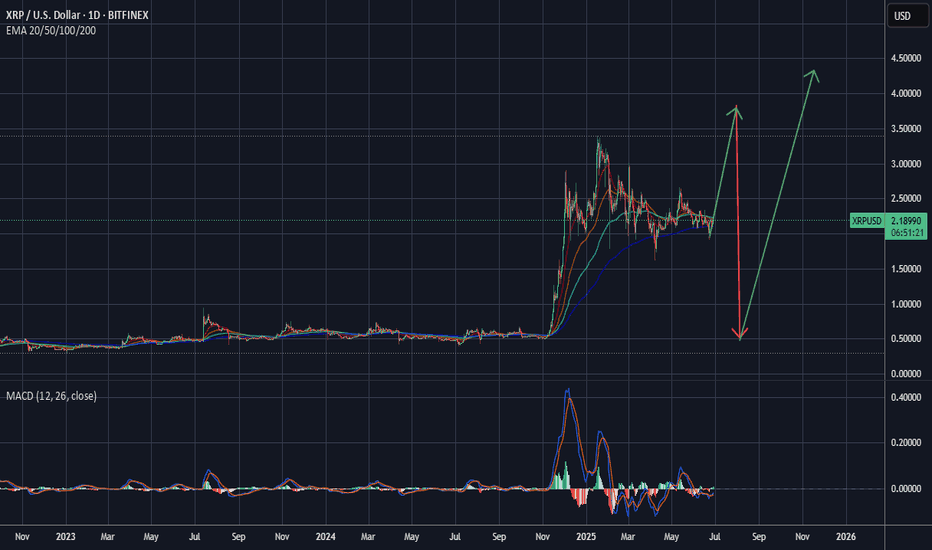The height and width of the screenshot is (550, 932).
Task: Click the 0.50000 price axis label
Action: point(906,338)
